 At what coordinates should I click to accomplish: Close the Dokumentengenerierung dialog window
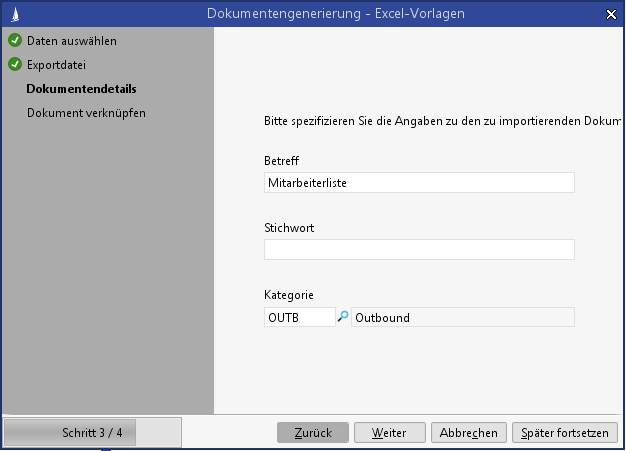611,13
